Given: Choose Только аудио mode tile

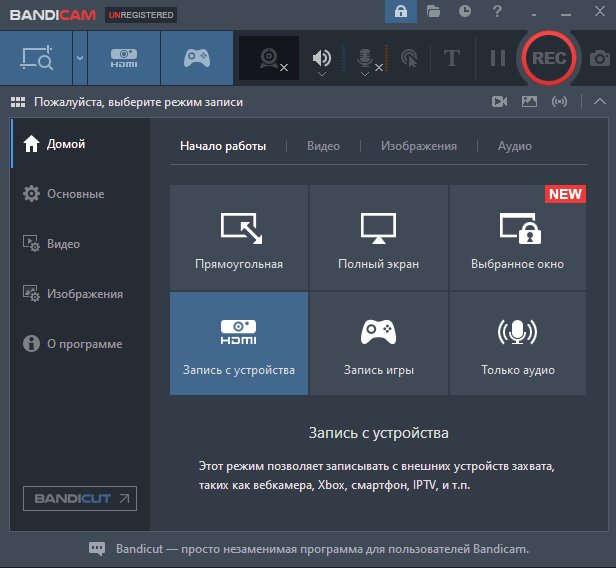Looking at the screenshot, I should 518,343.
